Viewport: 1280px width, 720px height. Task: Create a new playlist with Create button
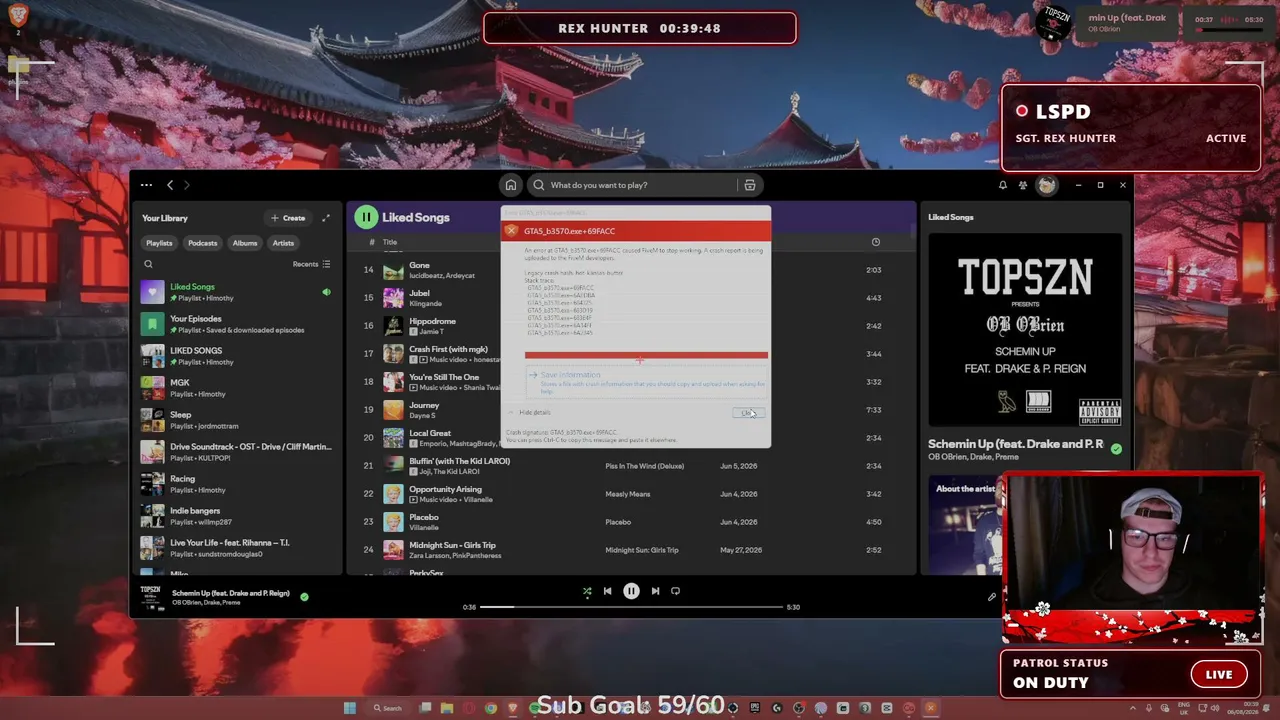click(x=288, y=218)
